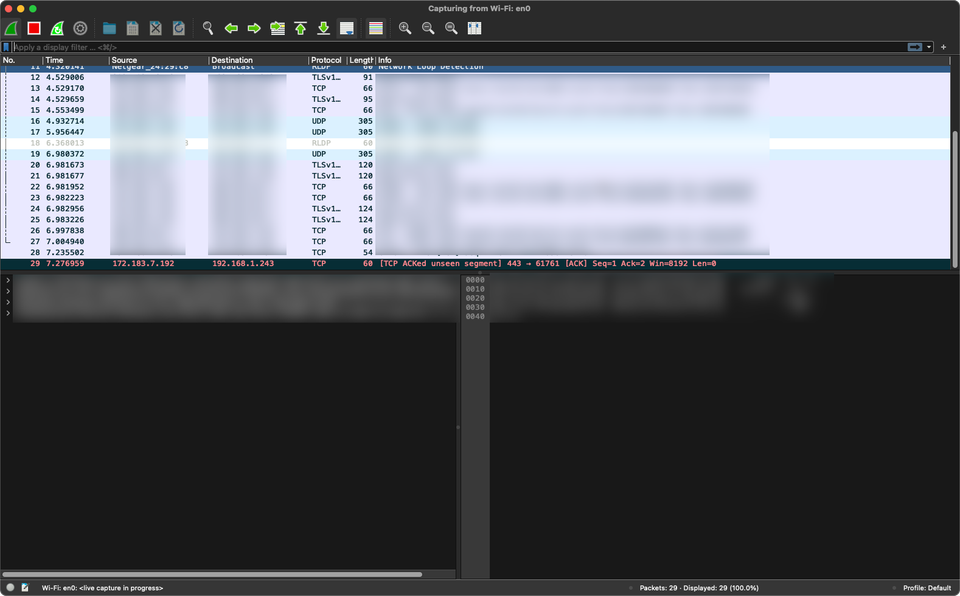
Task: Go forward in packet history
Action: pyautogui.click(x=254, y=28)
